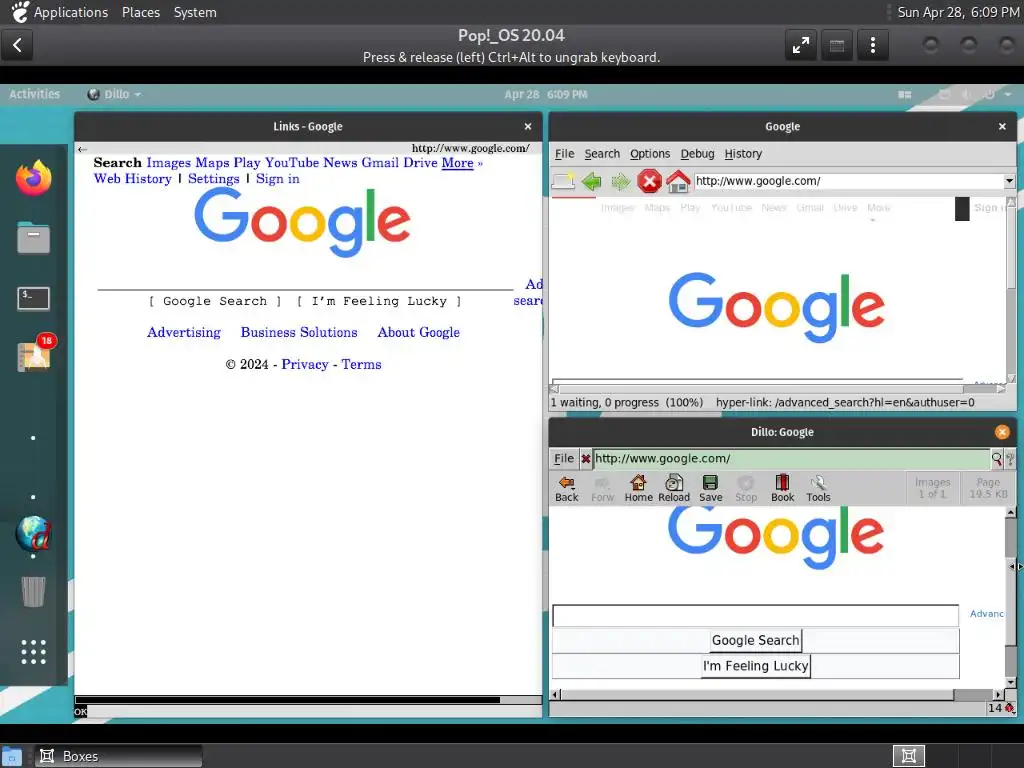Screen dimensions: 1024x768
Task: Open Terminal from the dock
Action: coord(33,298)
